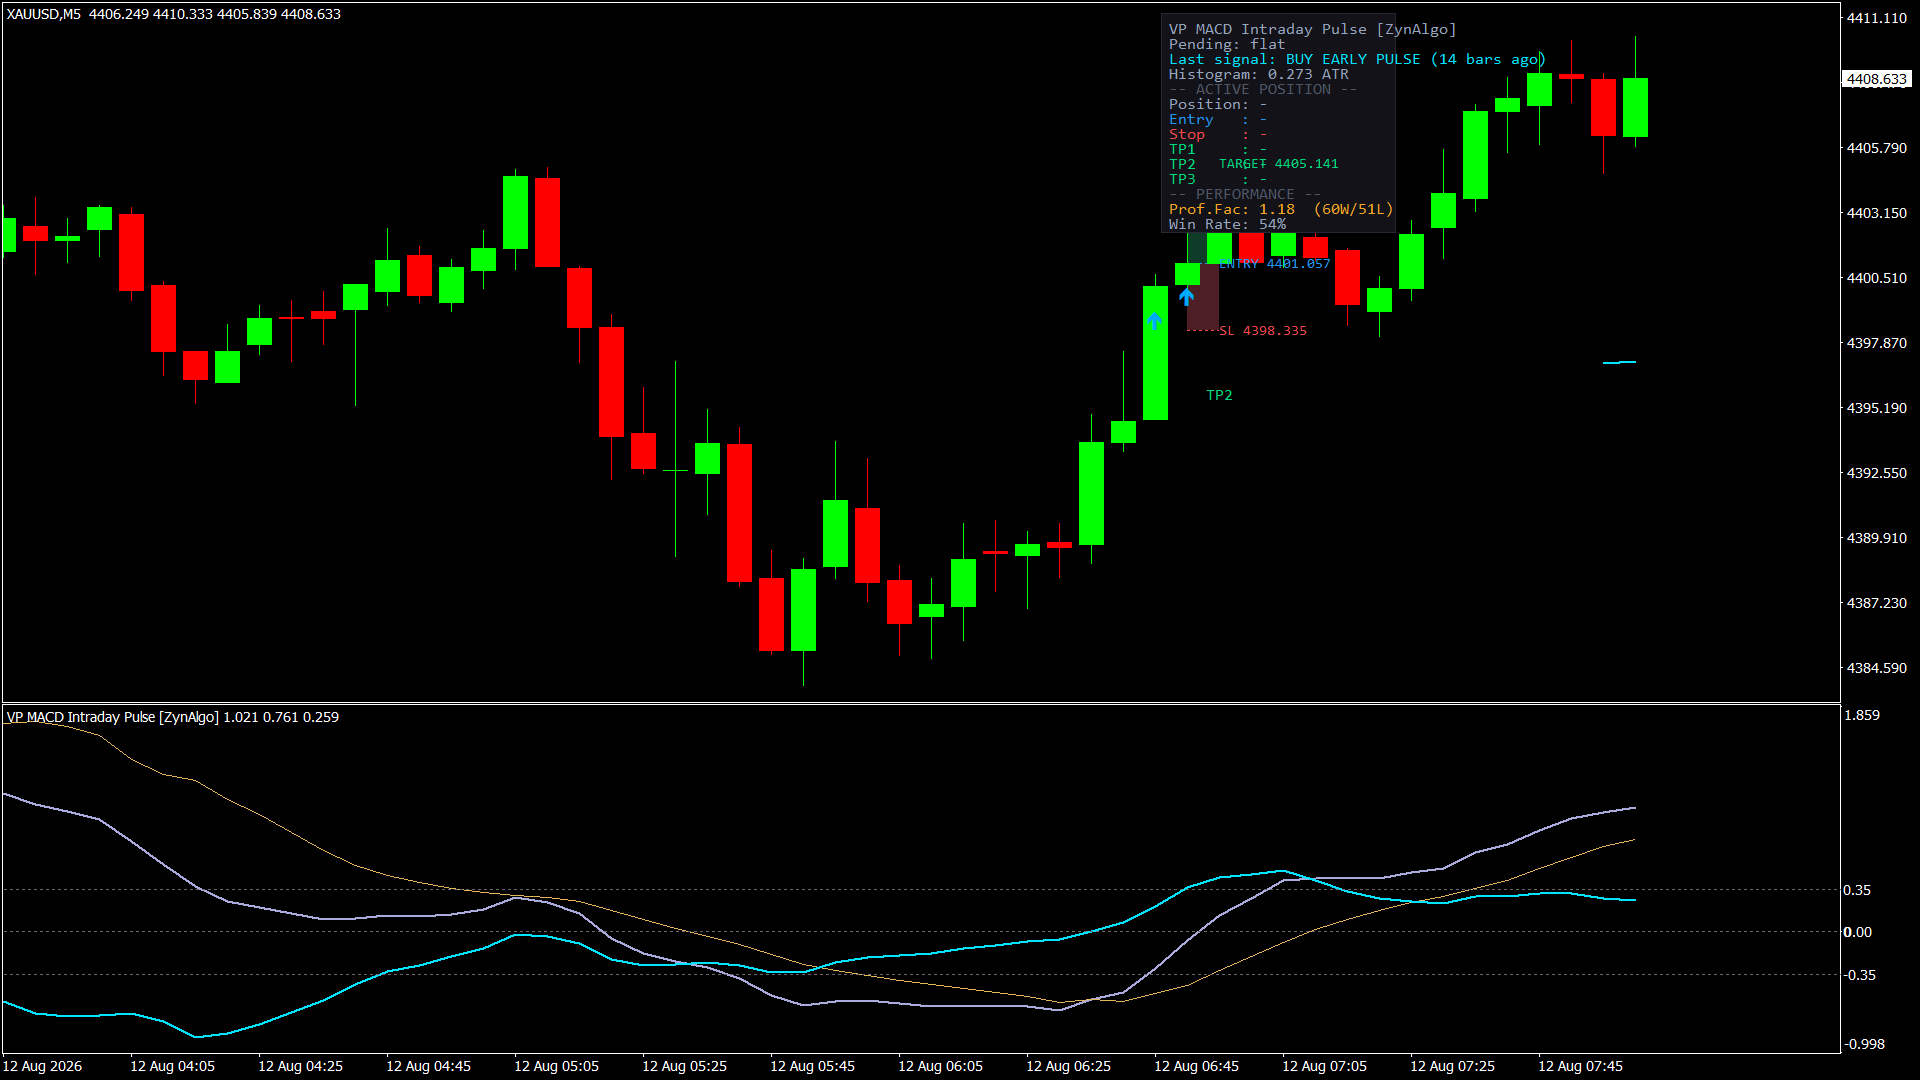This screenshot has width=1920, height=1080.
Task: Select the 4400.510 price axis label
Action: 1877,278
